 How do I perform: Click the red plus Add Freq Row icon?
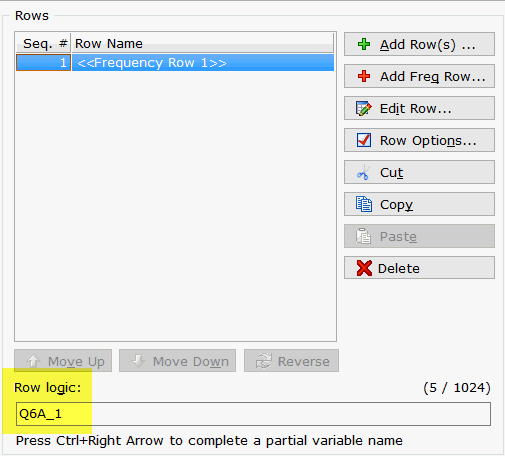pos(364,76)
